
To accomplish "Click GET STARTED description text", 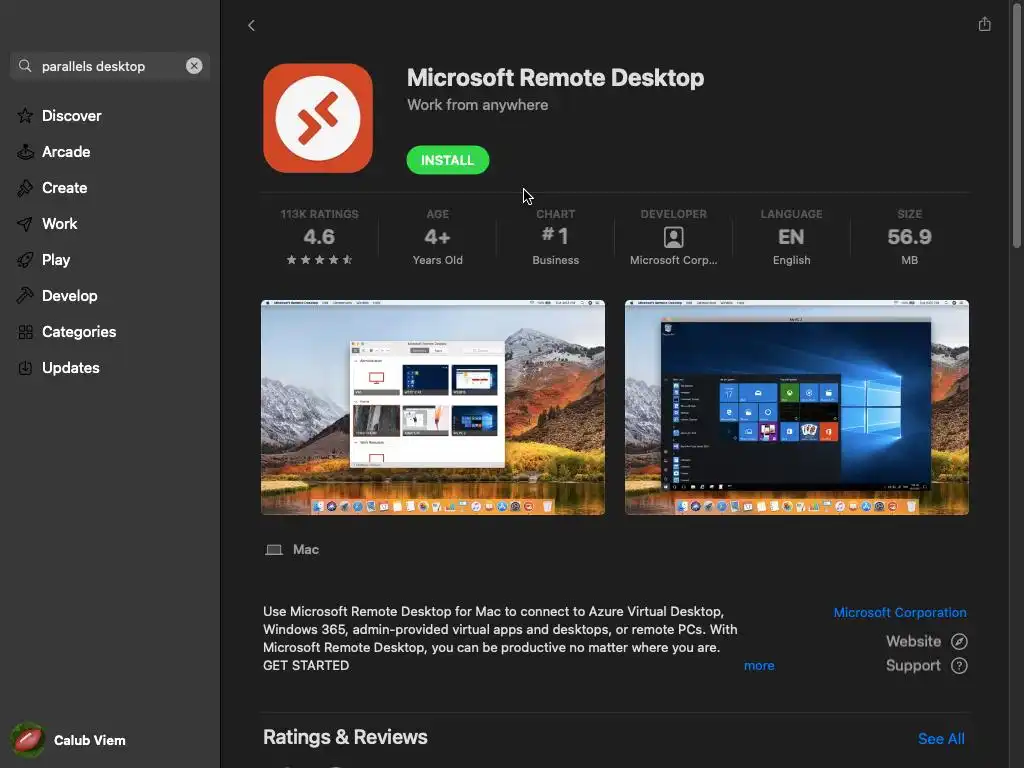I will pos(306,665).
